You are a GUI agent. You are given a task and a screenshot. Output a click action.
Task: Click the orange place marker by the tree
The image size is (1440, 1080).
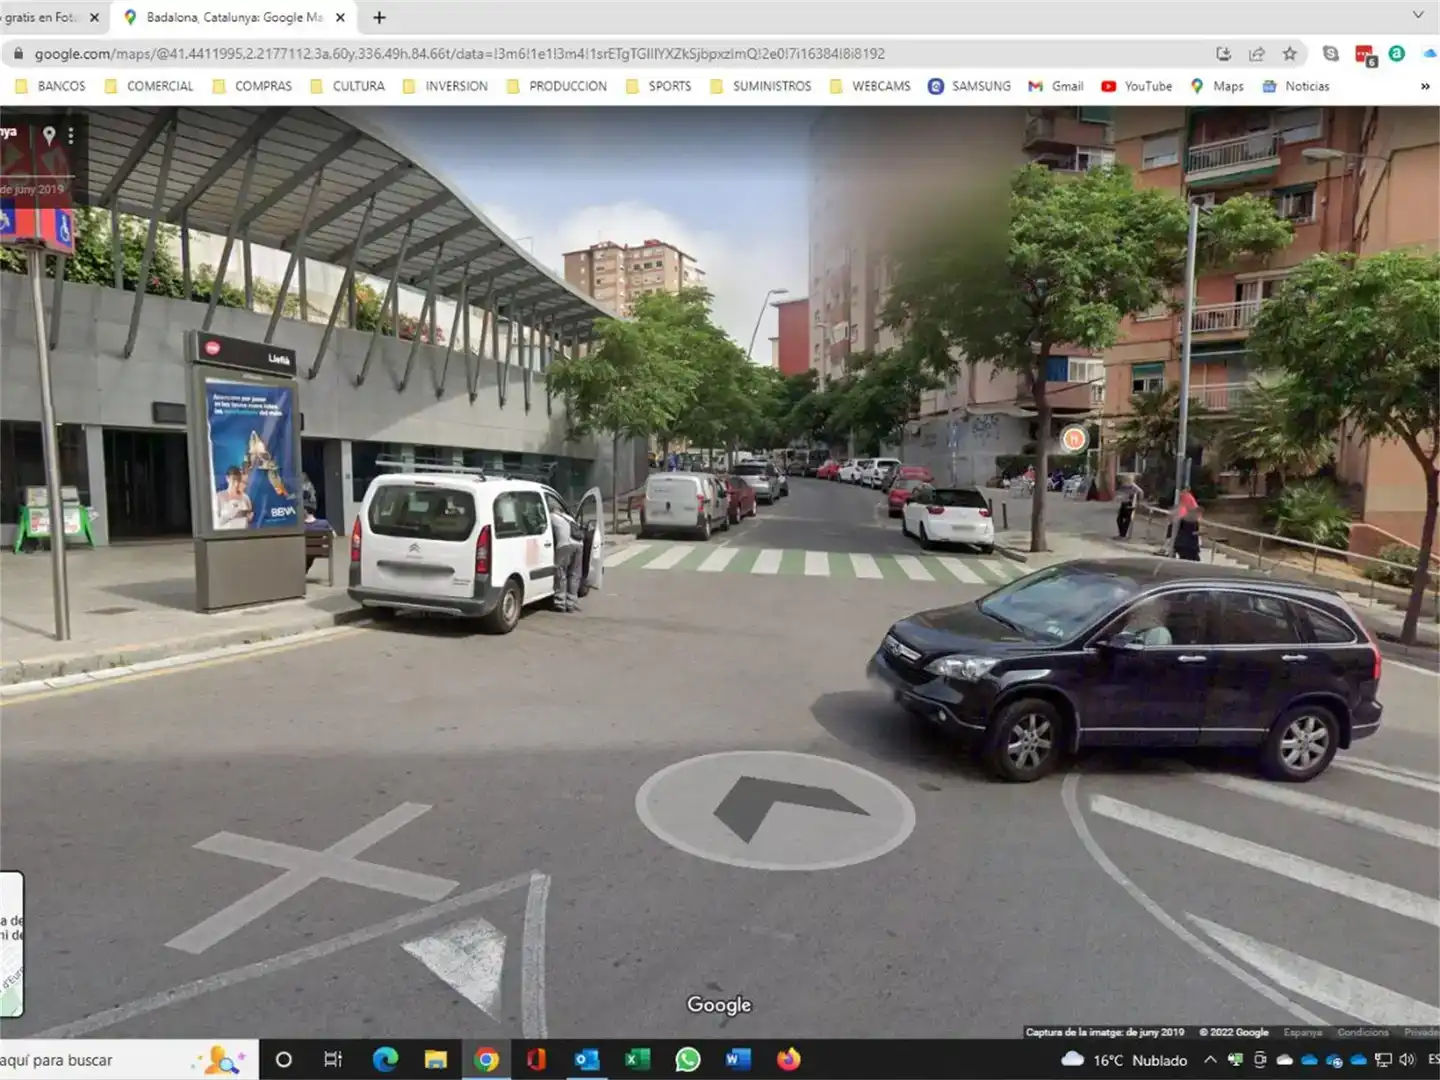tap(1074, 438)
